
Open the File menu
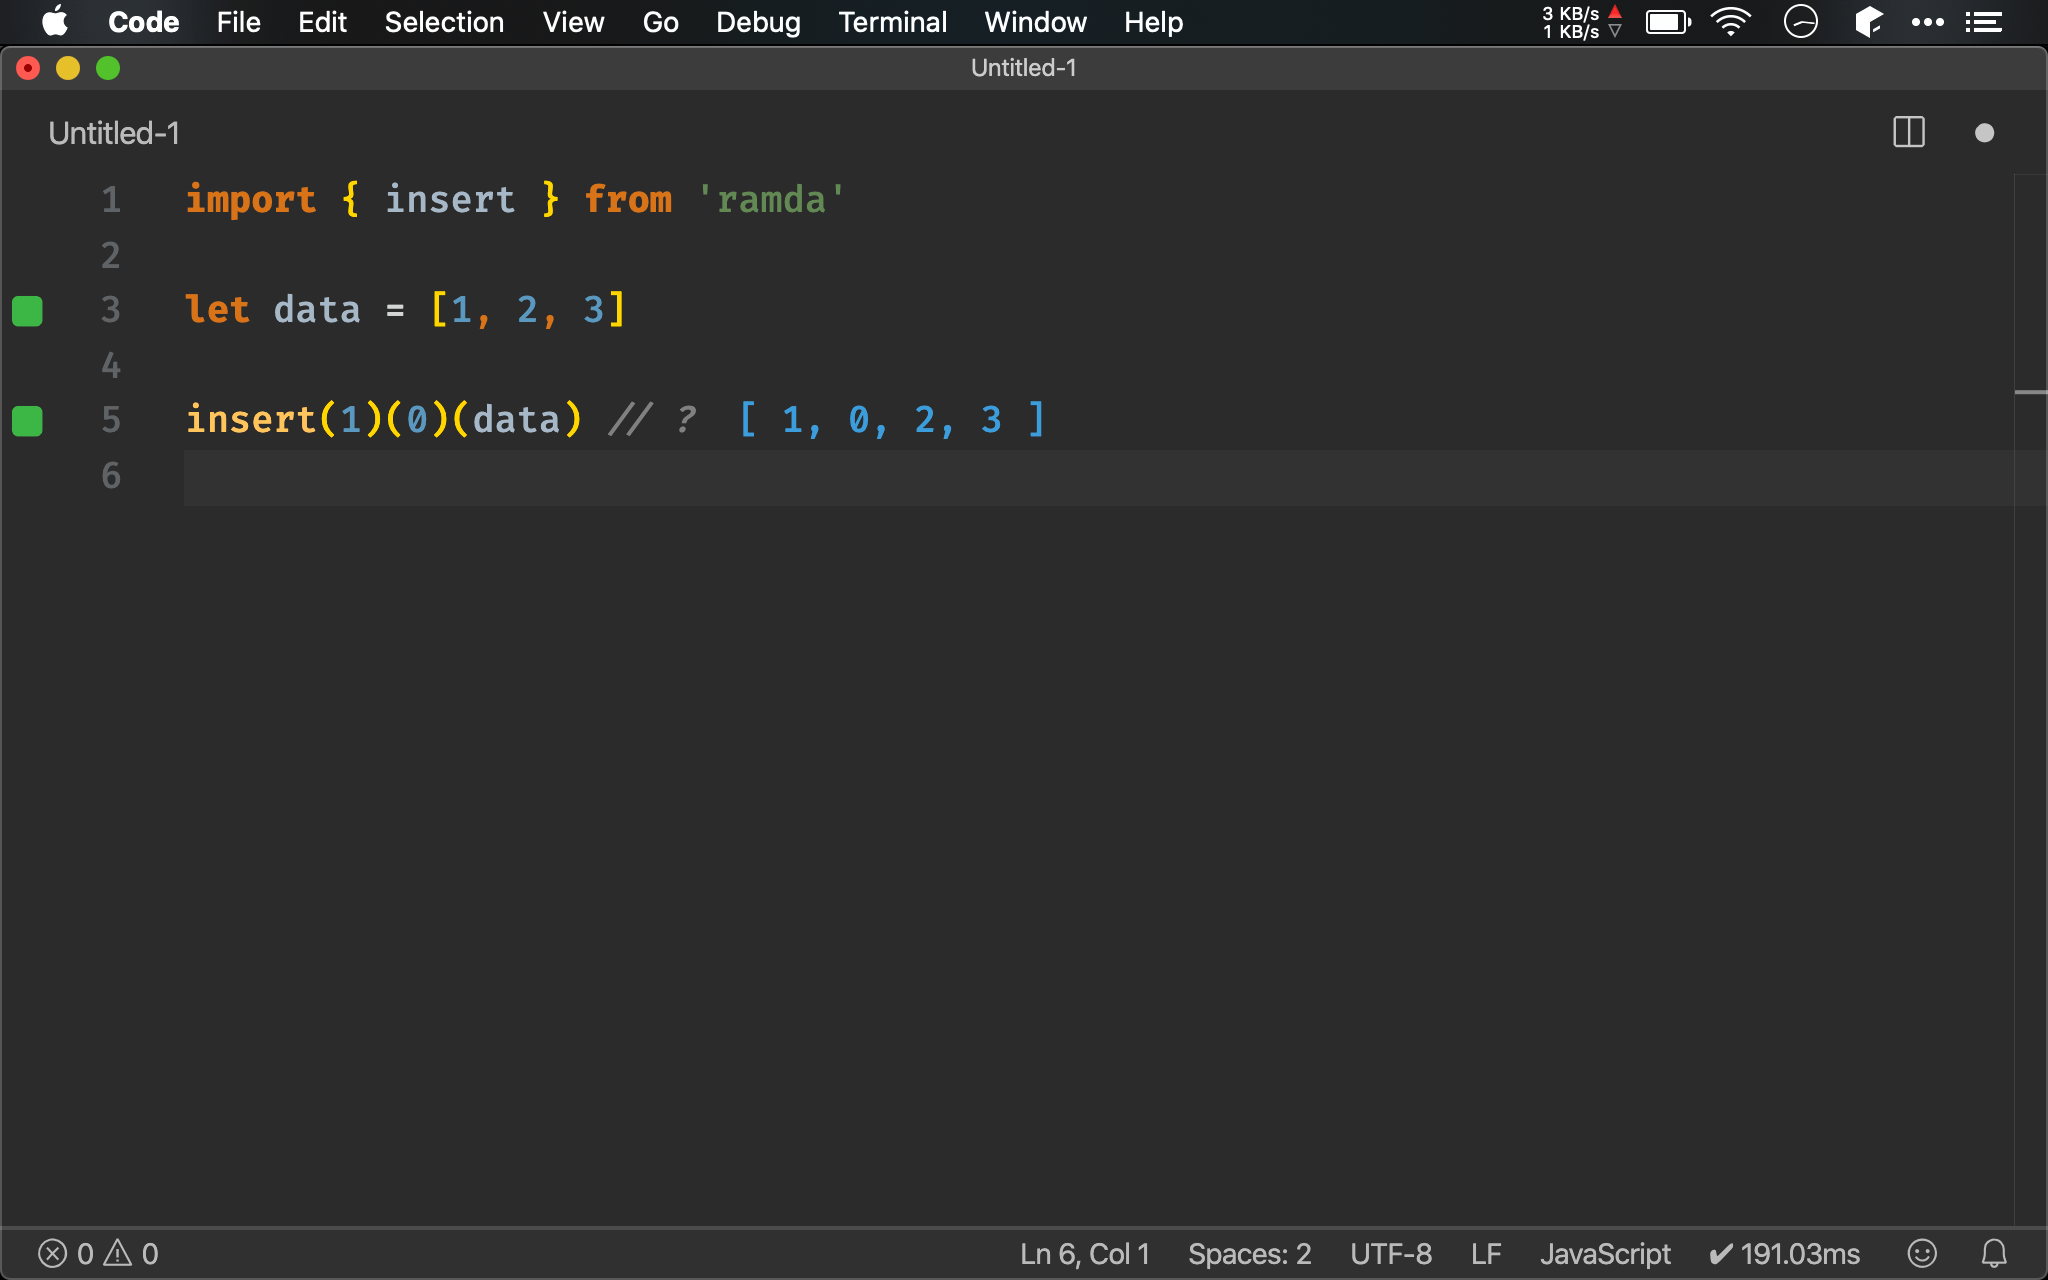(x=238, y=22)
